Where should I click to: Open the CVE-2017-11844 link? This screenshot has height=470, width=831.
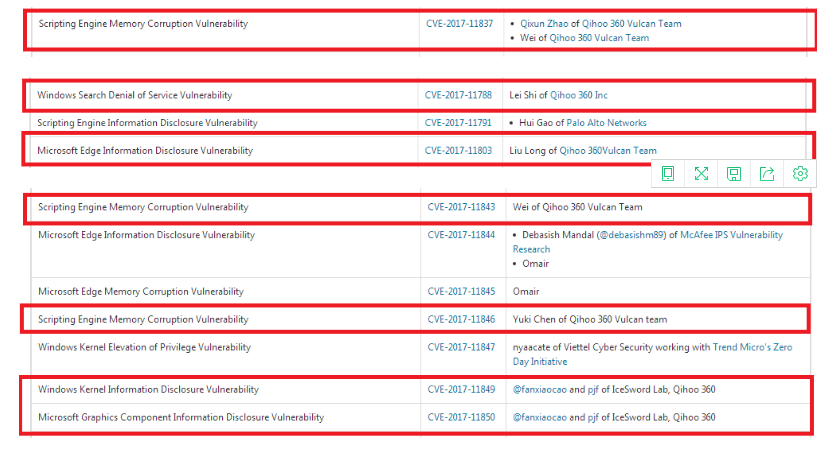click(x=461, y=235)
